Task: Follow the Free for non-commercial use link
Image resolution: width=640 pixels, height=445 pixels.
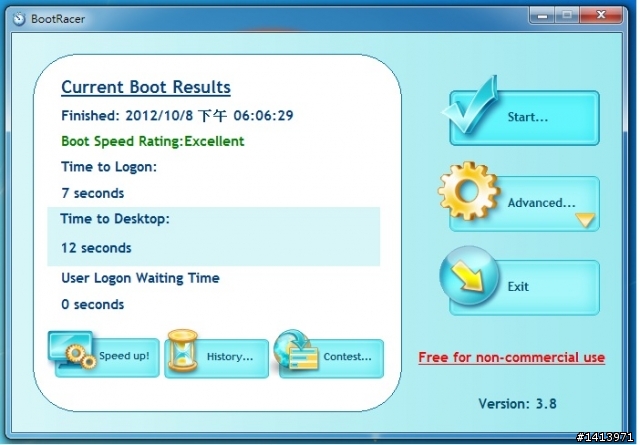Action: (511, 358)
